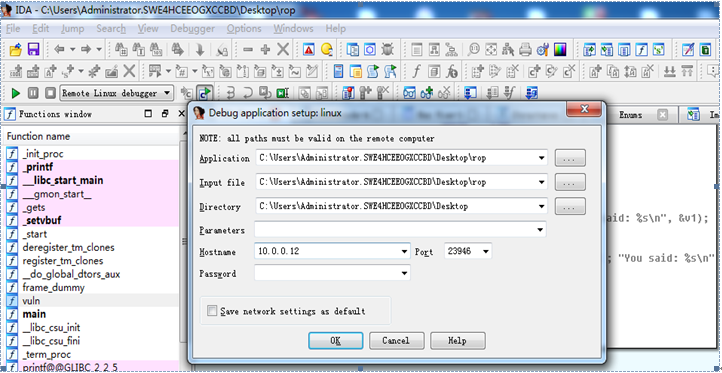Click the start process green play icon
The height and width of the screenshot is (373, 722).
(16, 93)
